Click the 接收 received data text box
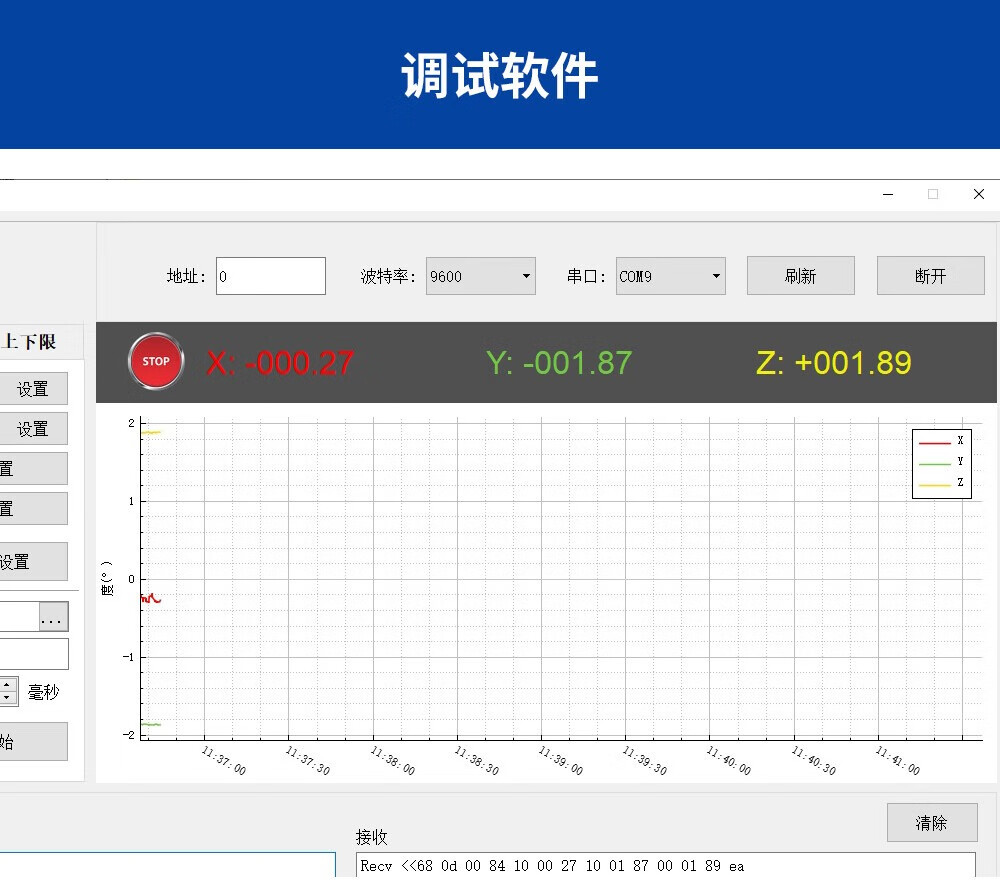1000x896 pixels. pos(665,865)
